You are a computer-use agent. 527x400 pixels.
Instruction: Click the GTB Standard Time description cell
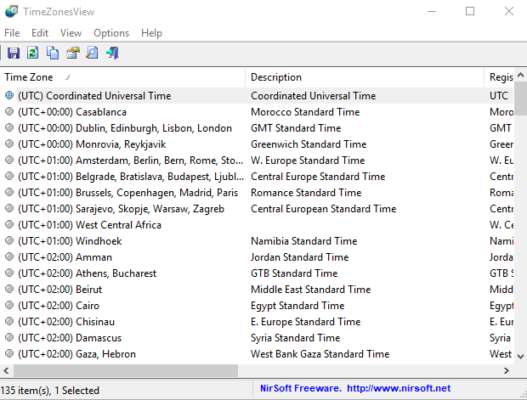point(294,273)
